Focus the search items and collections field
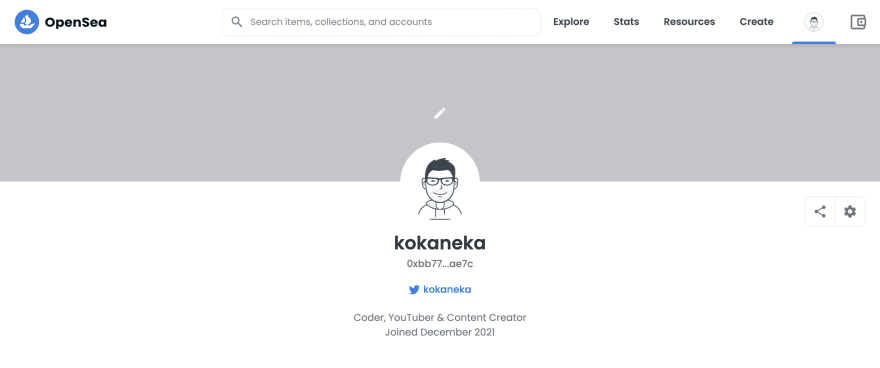Image resolution: width=880 pixels, height=368 pixels. tap(381, 22)
